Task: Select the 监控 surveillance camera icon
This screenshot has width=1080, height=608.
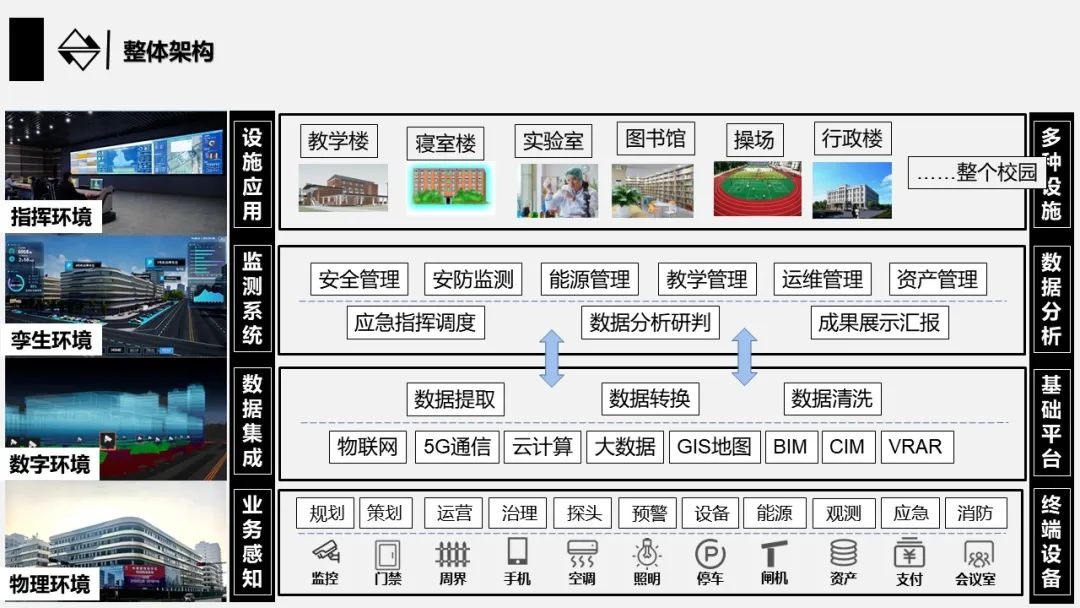Action: point(325,557)
